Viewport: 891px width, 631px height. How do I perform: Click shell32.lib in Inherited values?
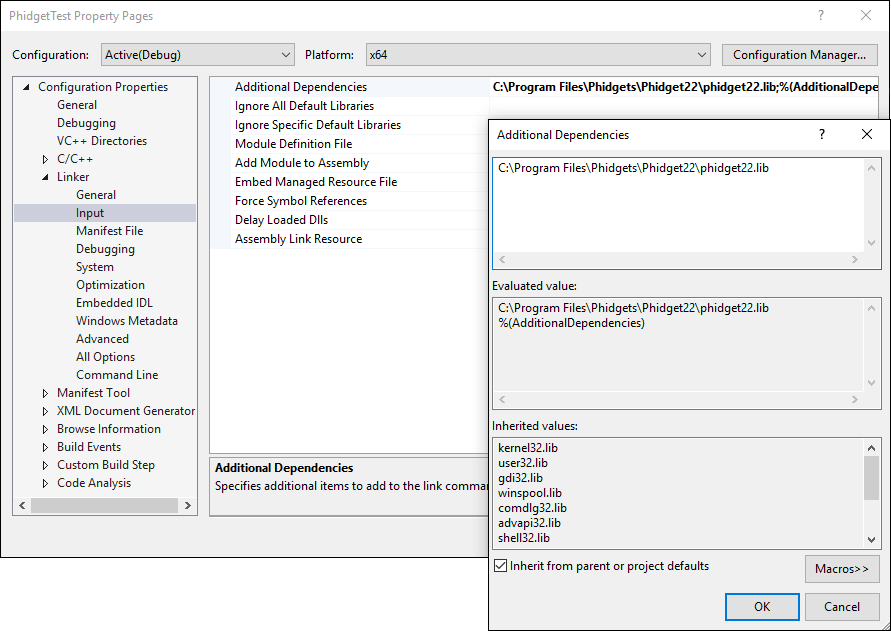coord(524,538)
